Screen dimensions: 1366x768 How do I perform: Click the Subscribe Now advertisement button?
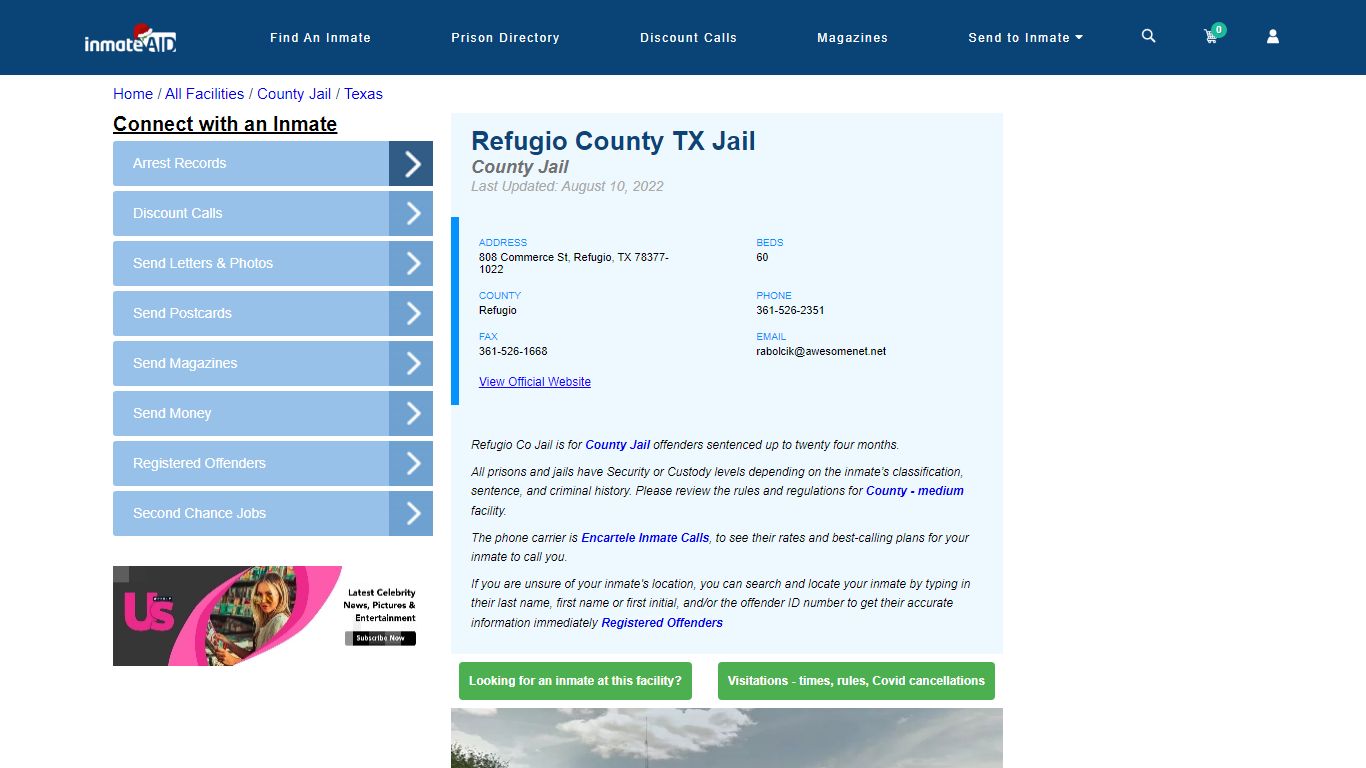[380, 637]
